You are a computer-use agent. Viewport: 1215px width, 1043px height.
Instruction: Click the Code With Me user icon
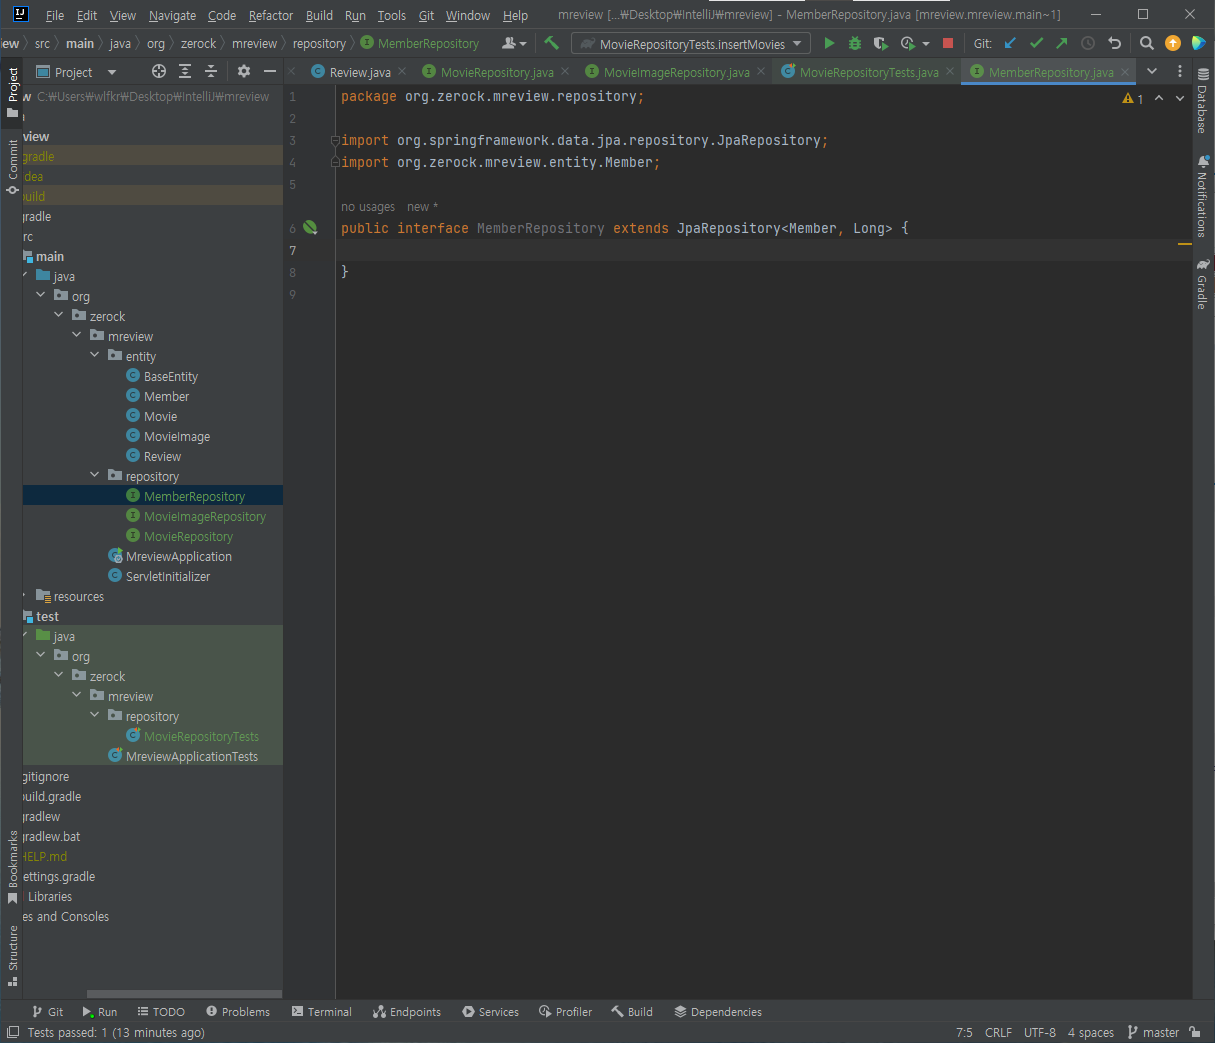click(x=514, y=43)
